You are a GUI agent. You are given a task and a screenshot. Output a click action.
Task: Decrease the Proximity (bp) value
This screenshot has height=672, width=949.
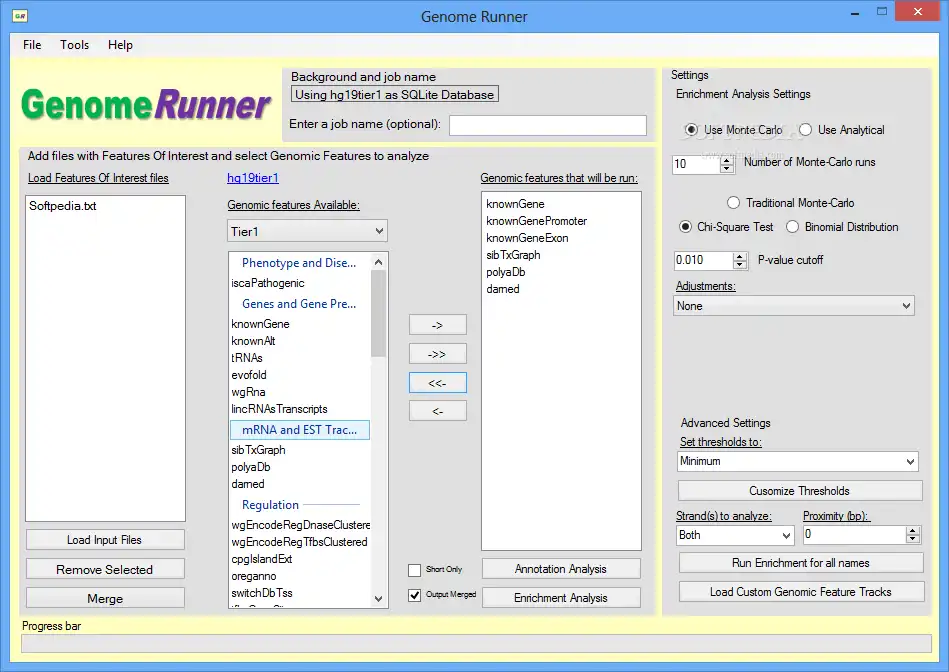(913, 539)
